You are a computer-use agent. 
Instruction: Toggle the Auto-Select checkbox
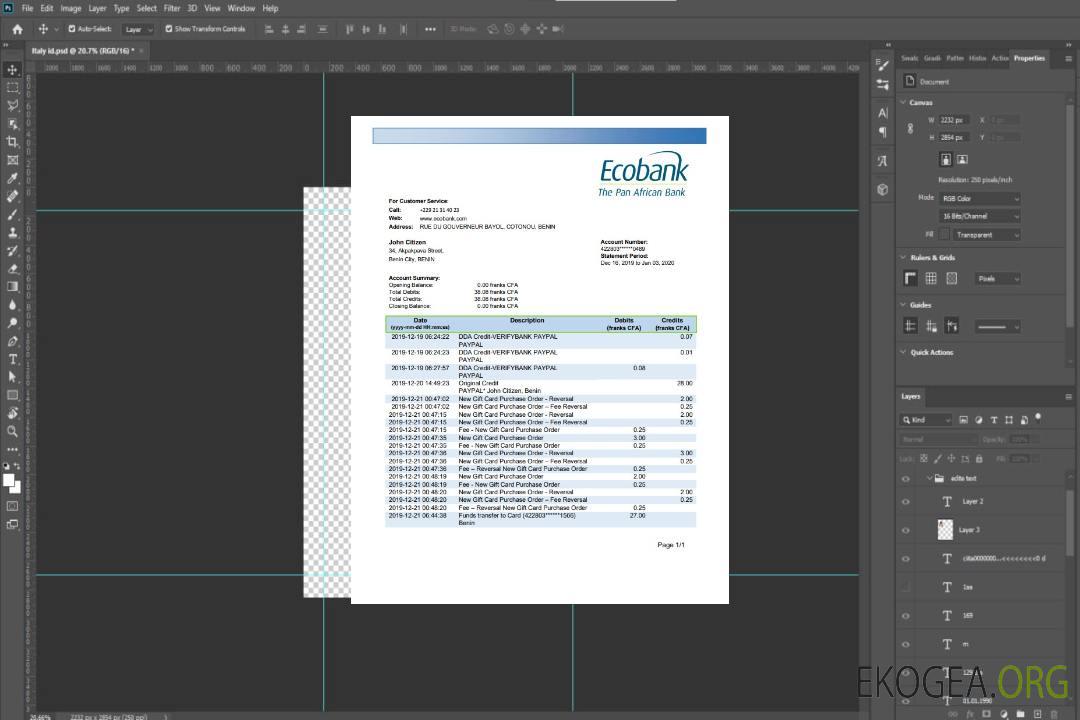72,29
